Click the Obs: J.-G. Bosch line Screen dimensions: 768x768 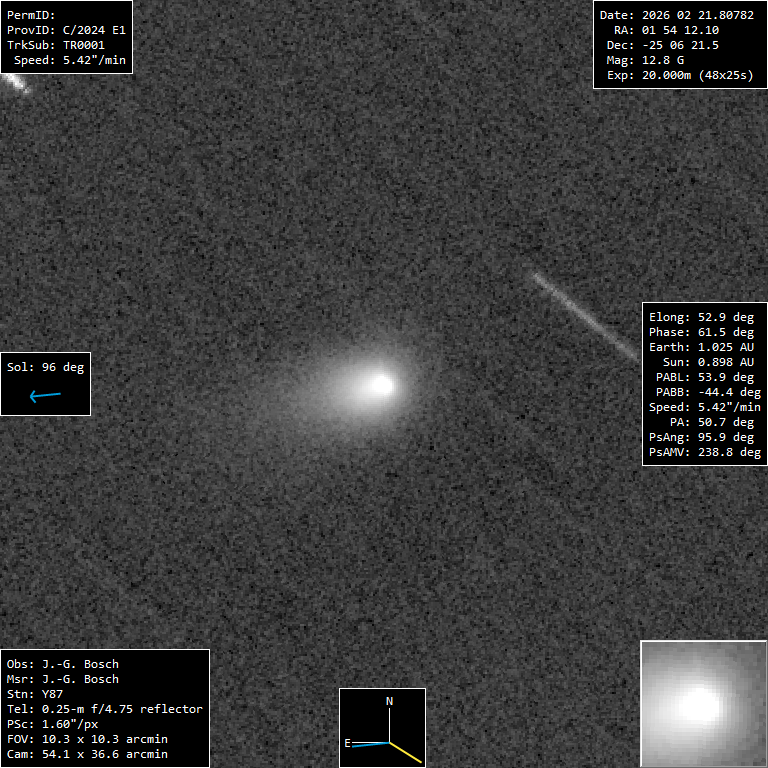(x=62, y=664)
